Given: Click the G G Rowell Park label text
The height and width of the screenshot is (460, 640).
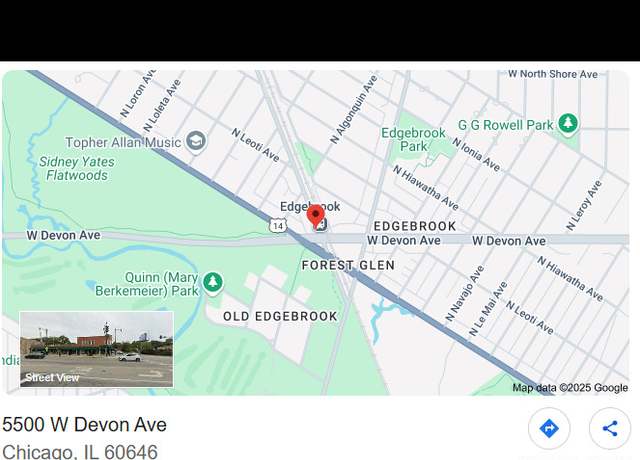Looking at the screenshot, I should pyautogui.click(x=505, y=125).
